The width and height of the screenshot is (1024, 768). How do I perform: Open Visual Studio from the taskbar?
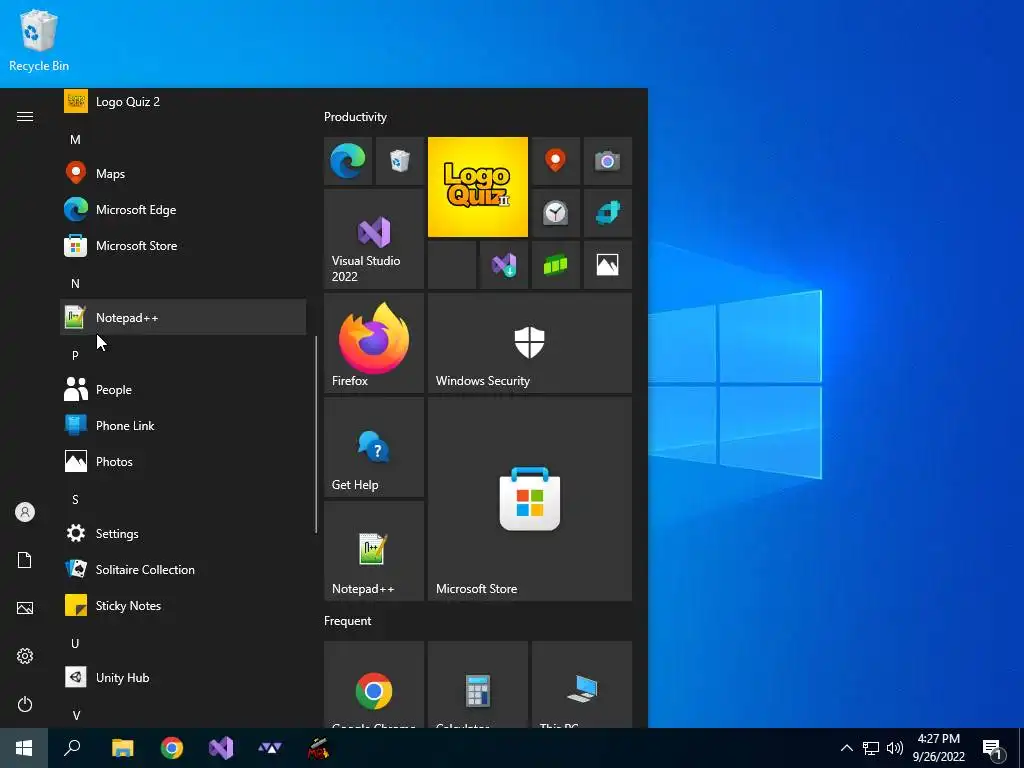pos(221,748)
